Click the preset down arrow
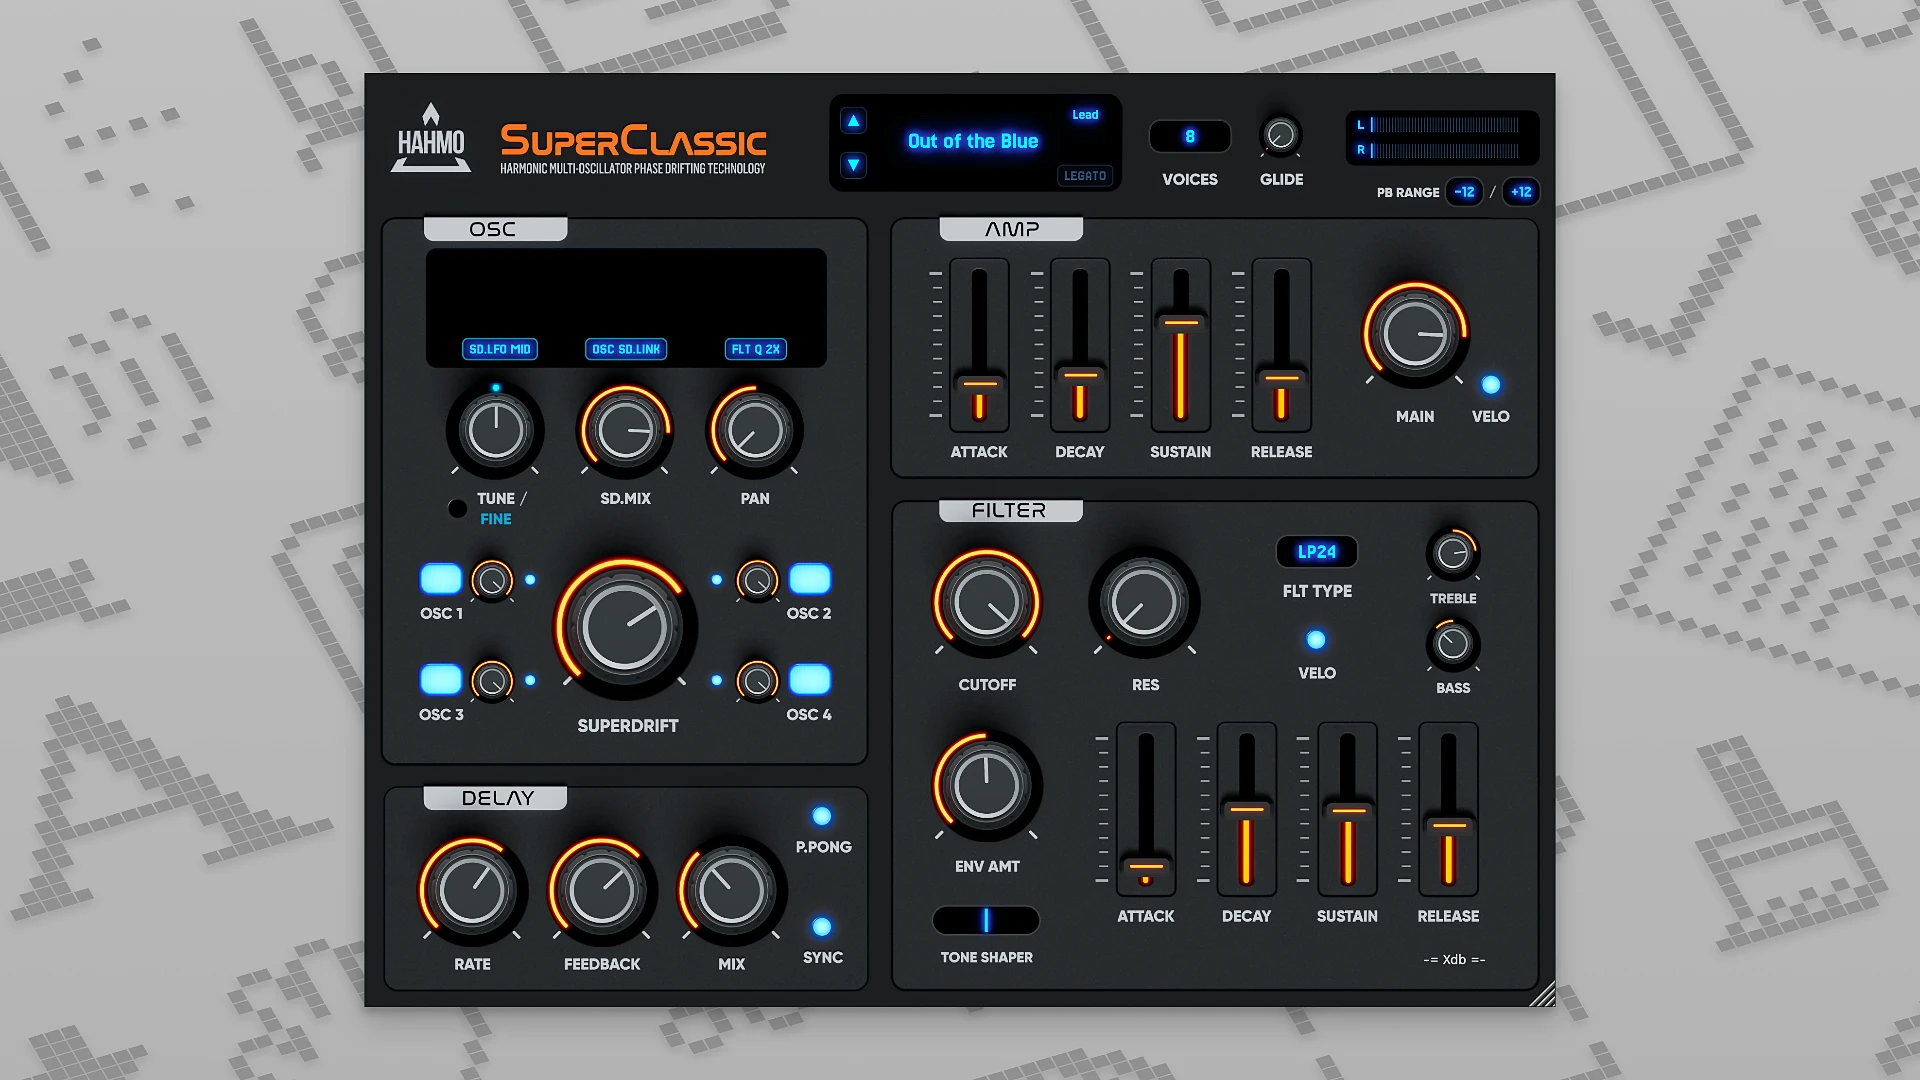The height and width of the screenshot is (1080, 1920). [x=852, y=165]
